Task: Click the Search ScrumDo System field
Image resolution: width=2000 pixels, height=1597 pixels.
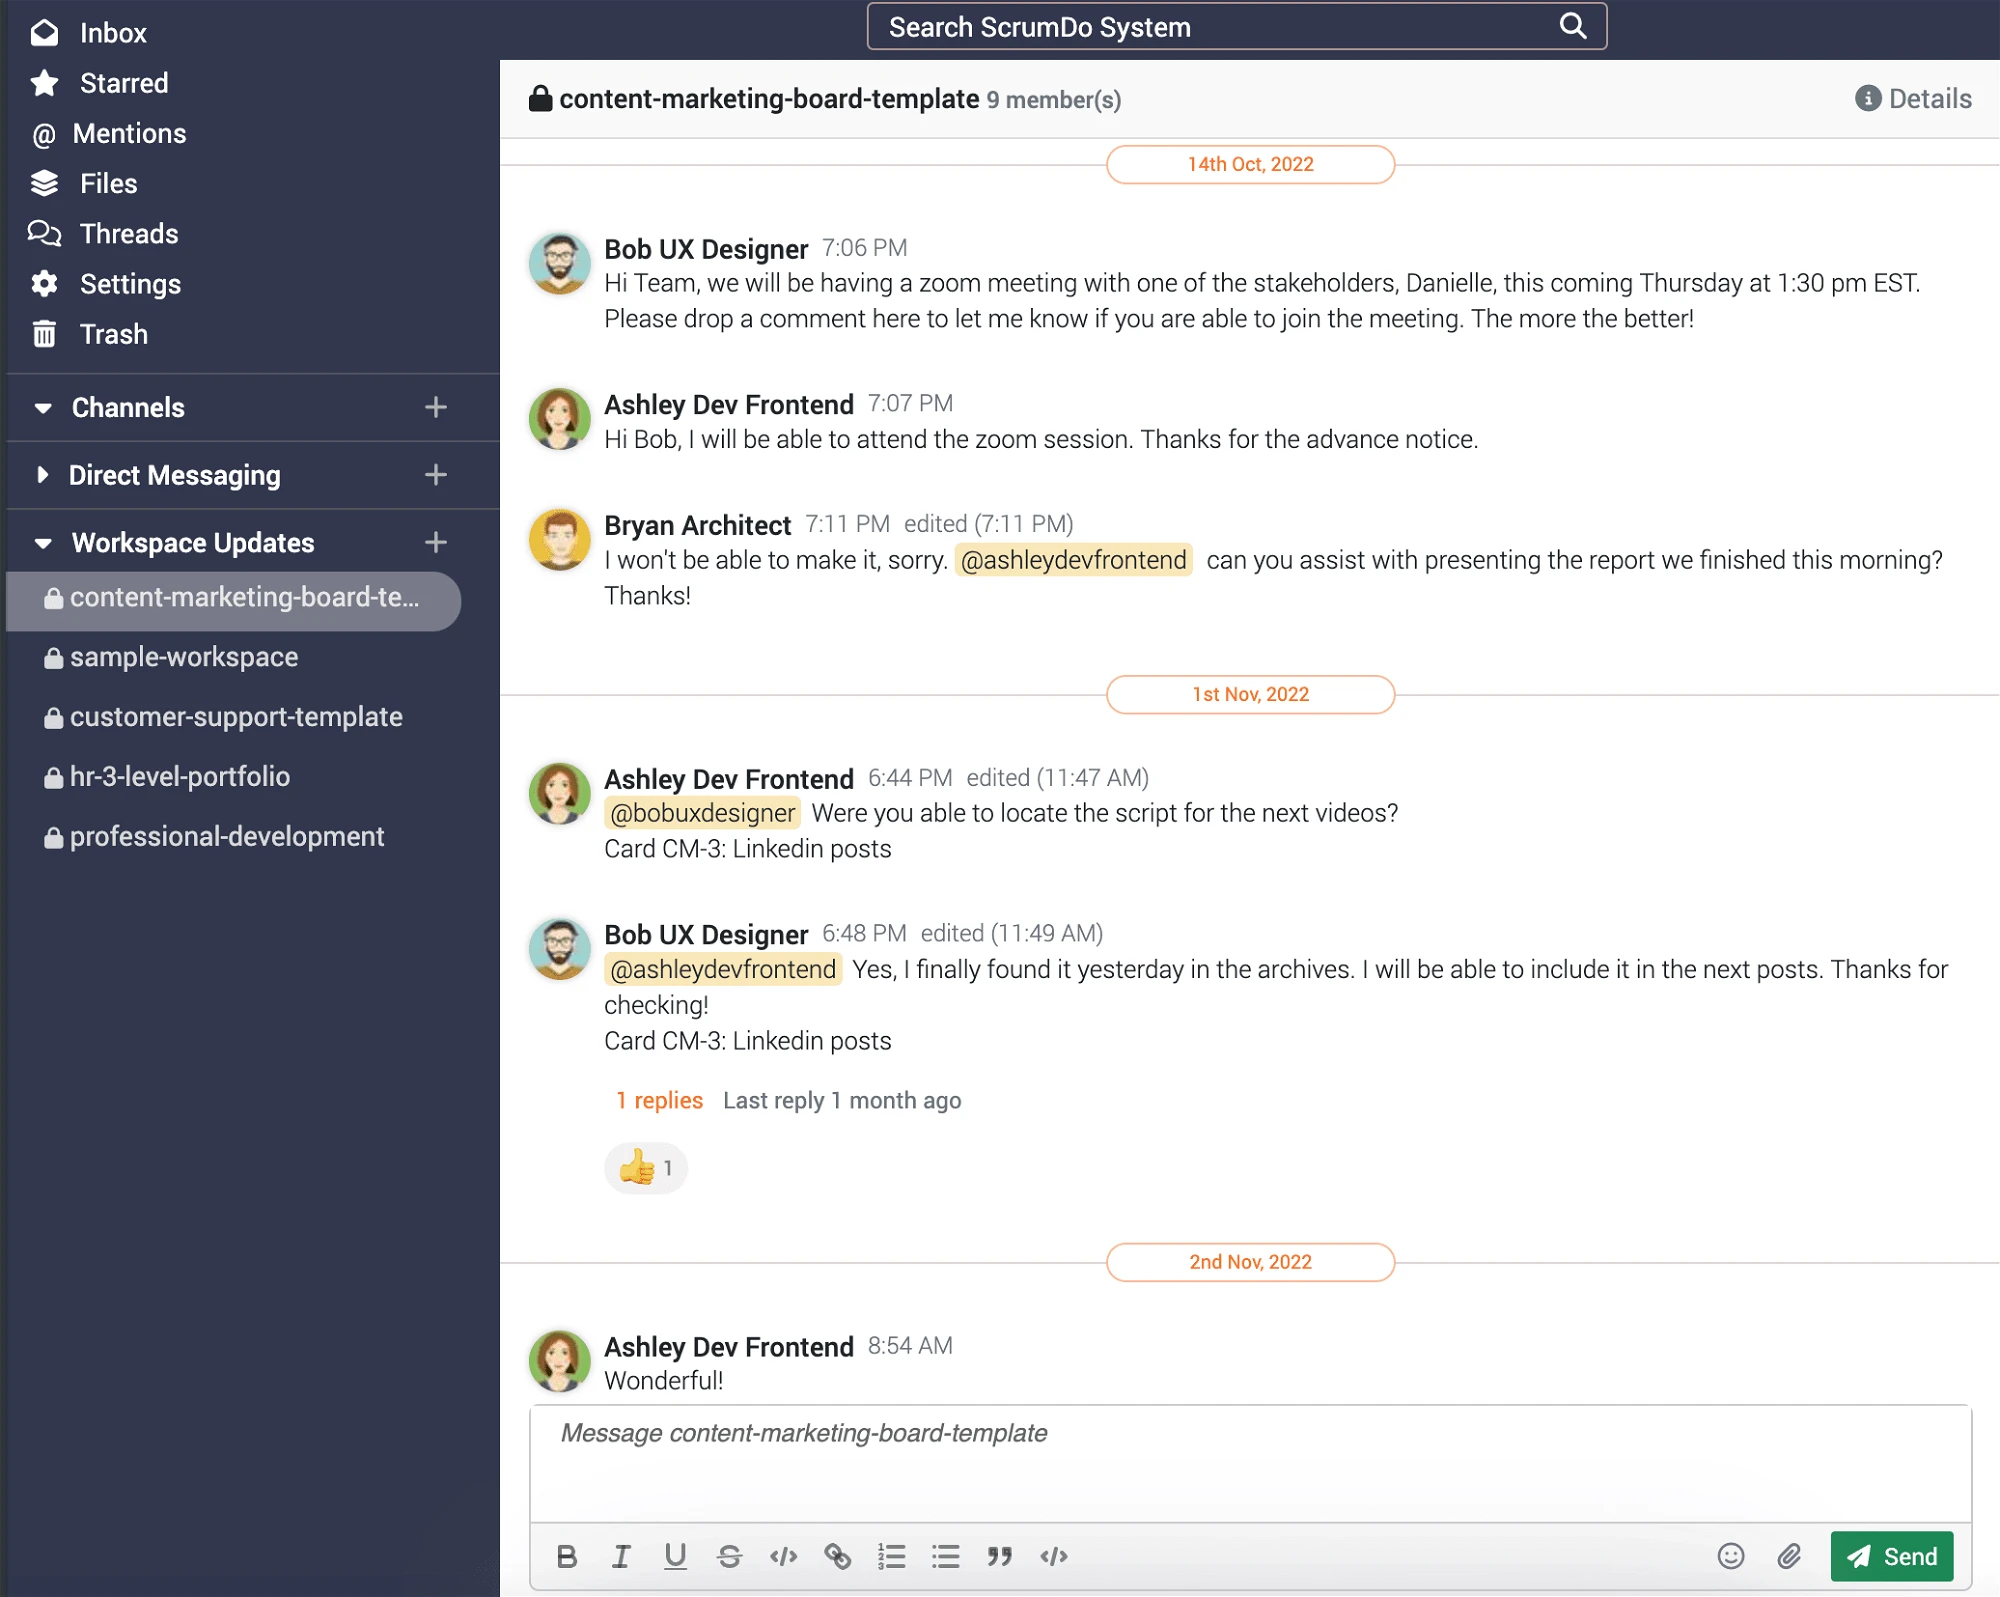Action: pos(1236,27)
